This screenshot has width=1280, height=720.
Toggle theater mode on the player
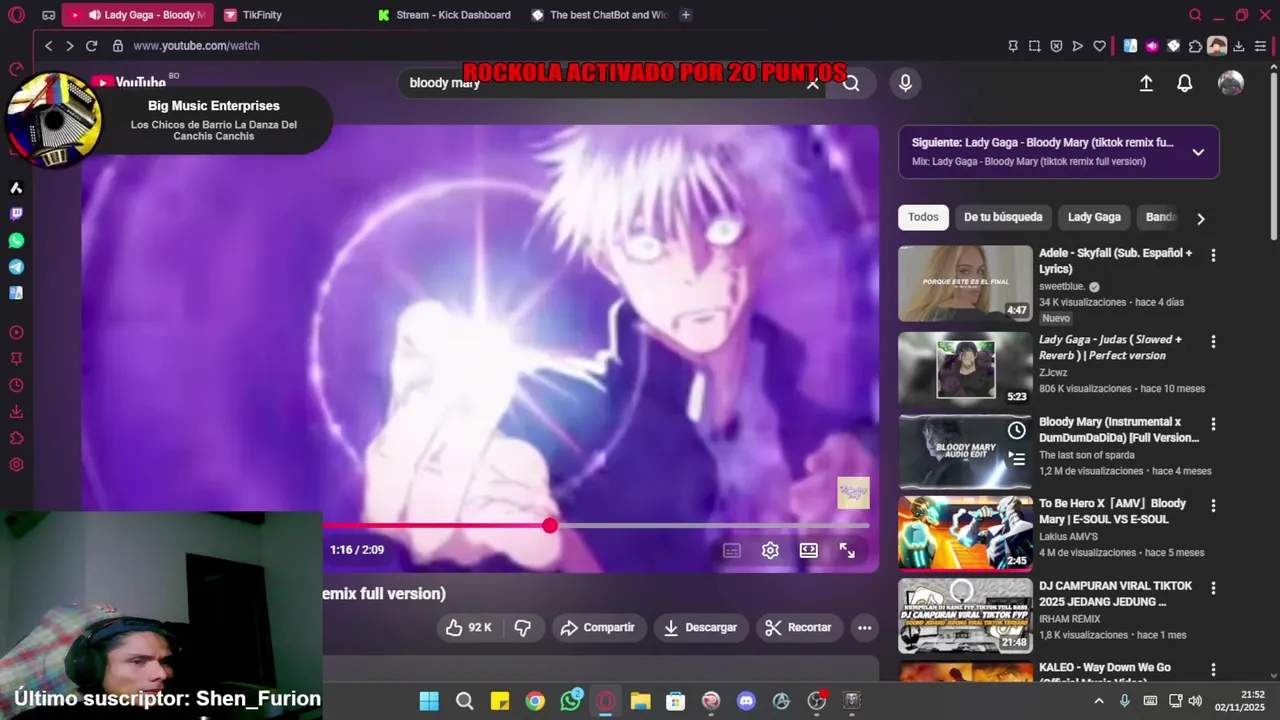tap(808, 551)
